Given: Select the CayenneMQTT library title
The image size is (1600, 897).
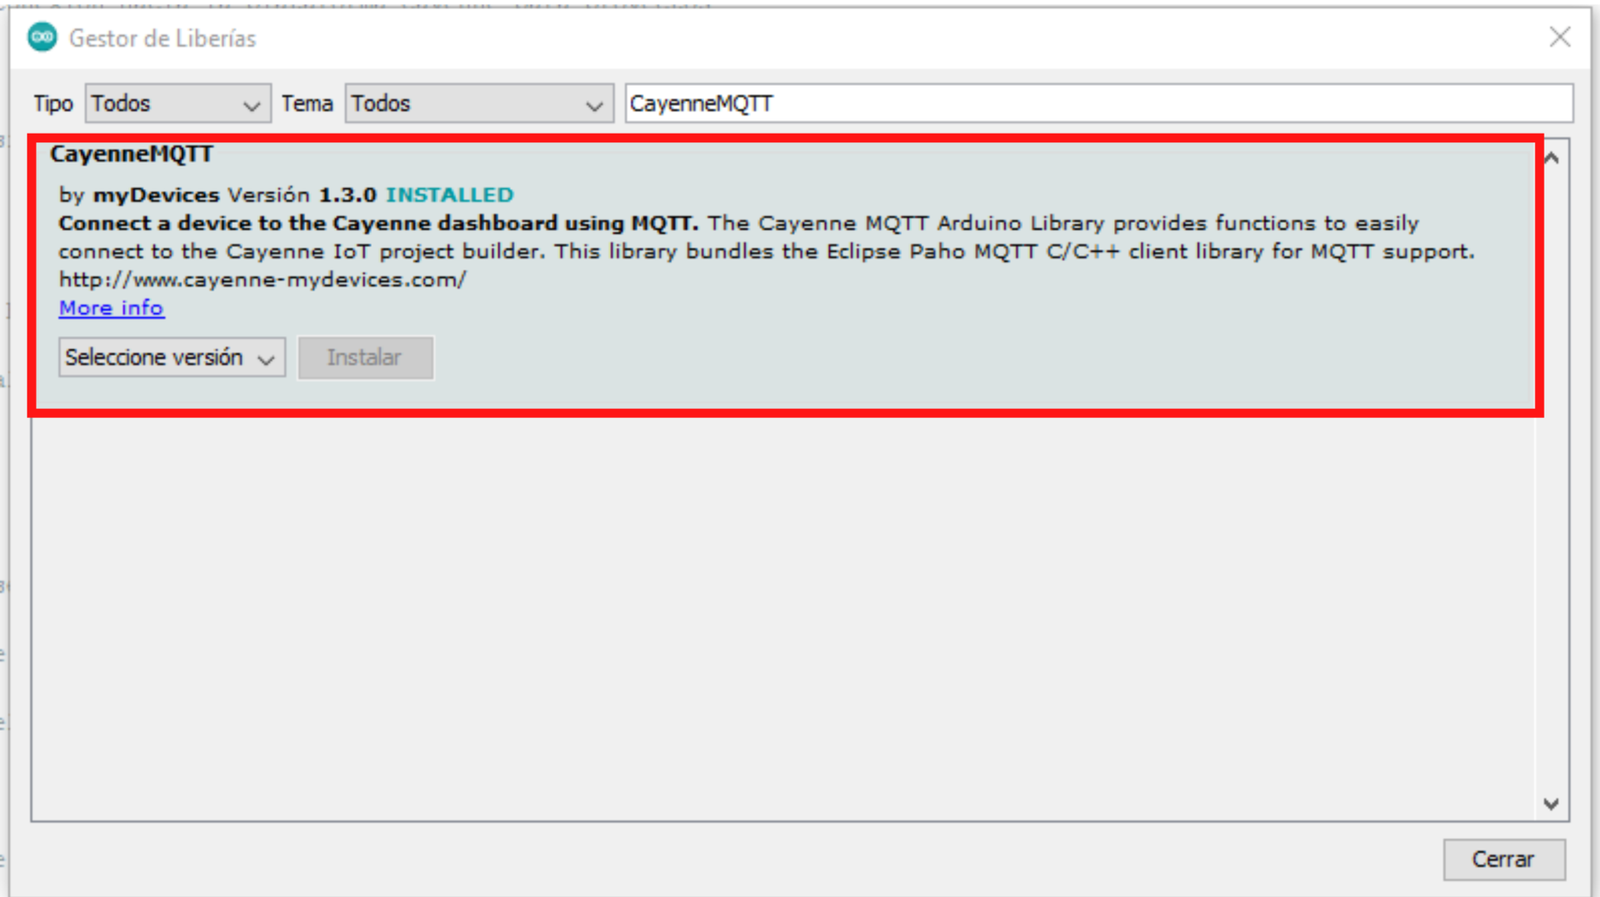Looking at the screenshot, I should pos(131,154).
